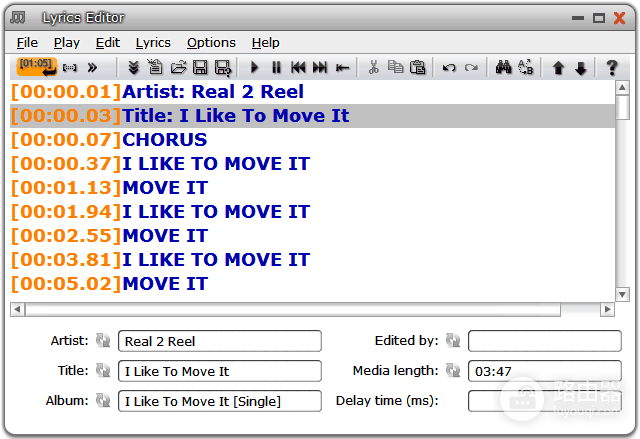Copy selection with the copy icon
Image resolution: width=640 pixels, height=439 pixels.
pos(396,67)
